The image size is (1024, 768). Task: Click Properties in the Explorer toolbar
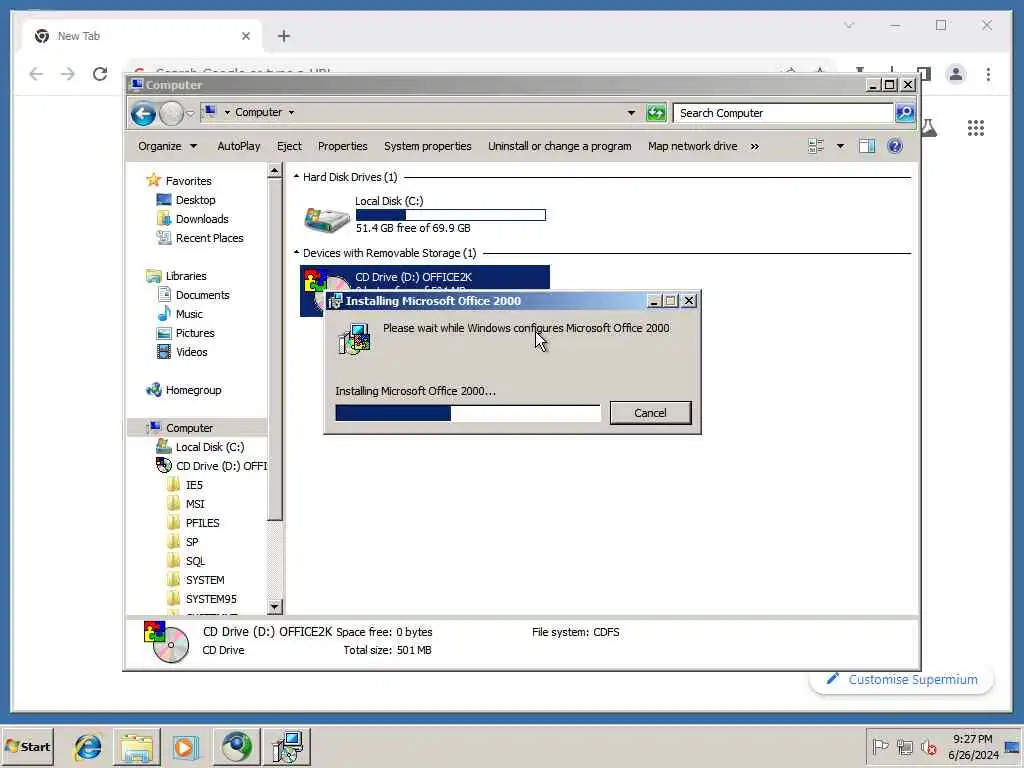pyautogui.click(x=342, y=146)
